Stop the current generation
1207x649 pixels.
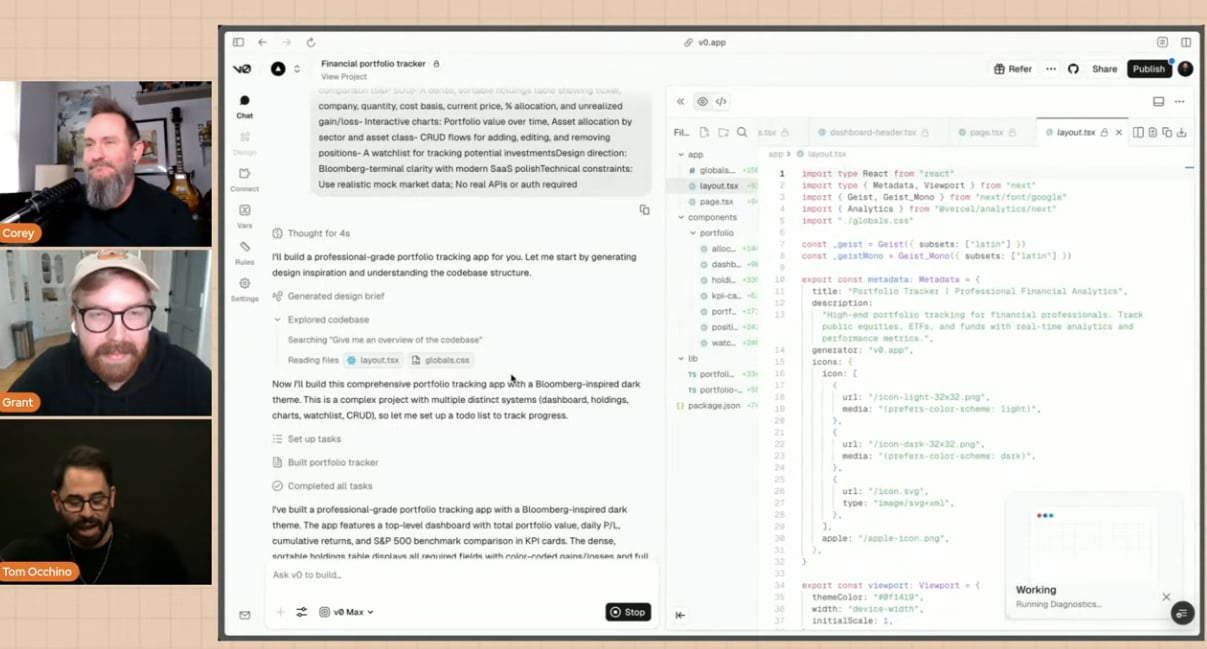coord(628,612)
